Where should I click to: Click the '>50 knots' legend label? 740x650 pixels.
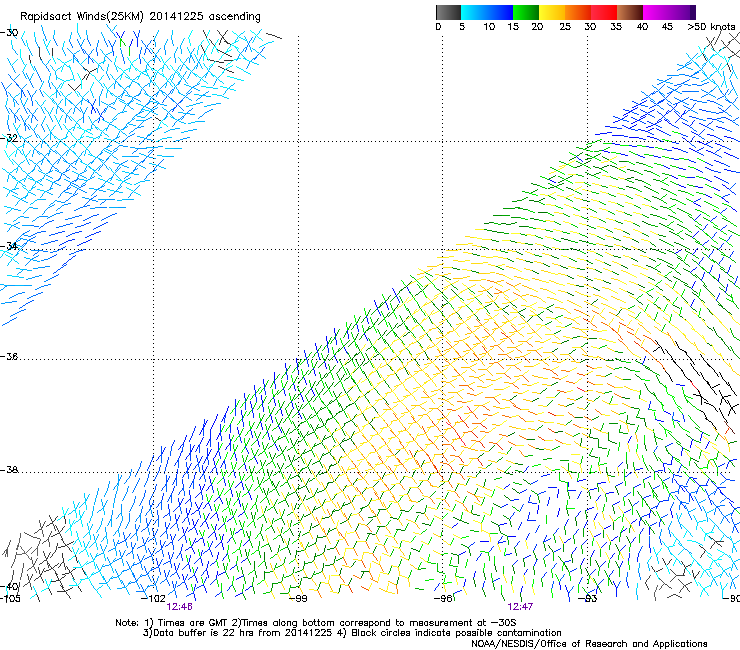coord(711,27)
